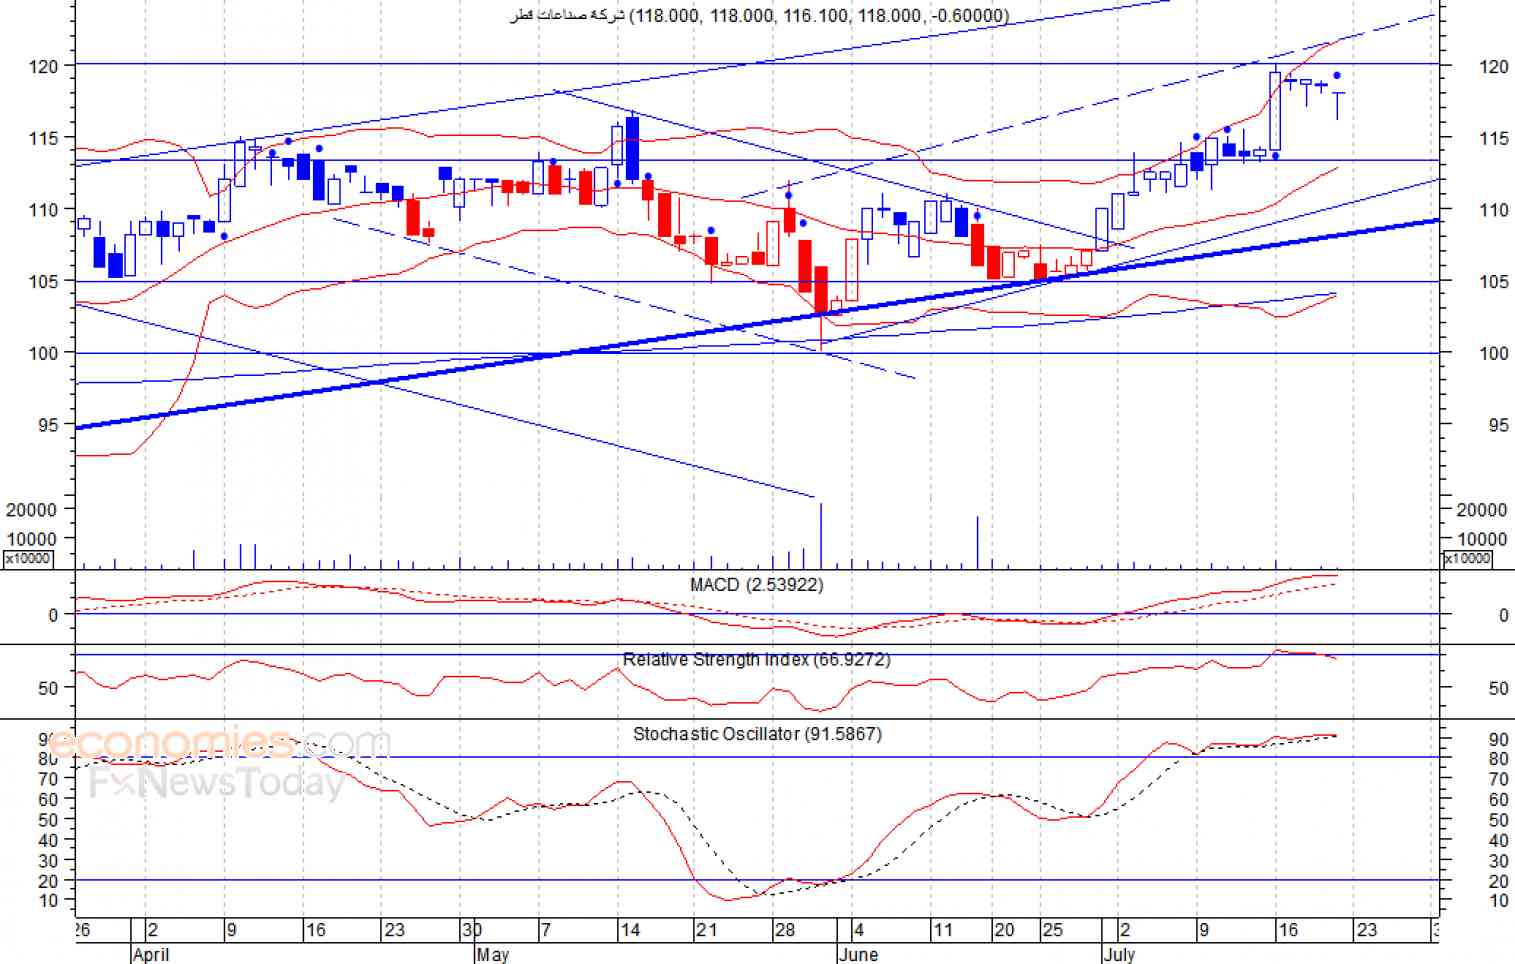This screenshot has width=1515, height=964.
Task: Click the date label 11 on the time axis
Action: click(x=943, y=930)
